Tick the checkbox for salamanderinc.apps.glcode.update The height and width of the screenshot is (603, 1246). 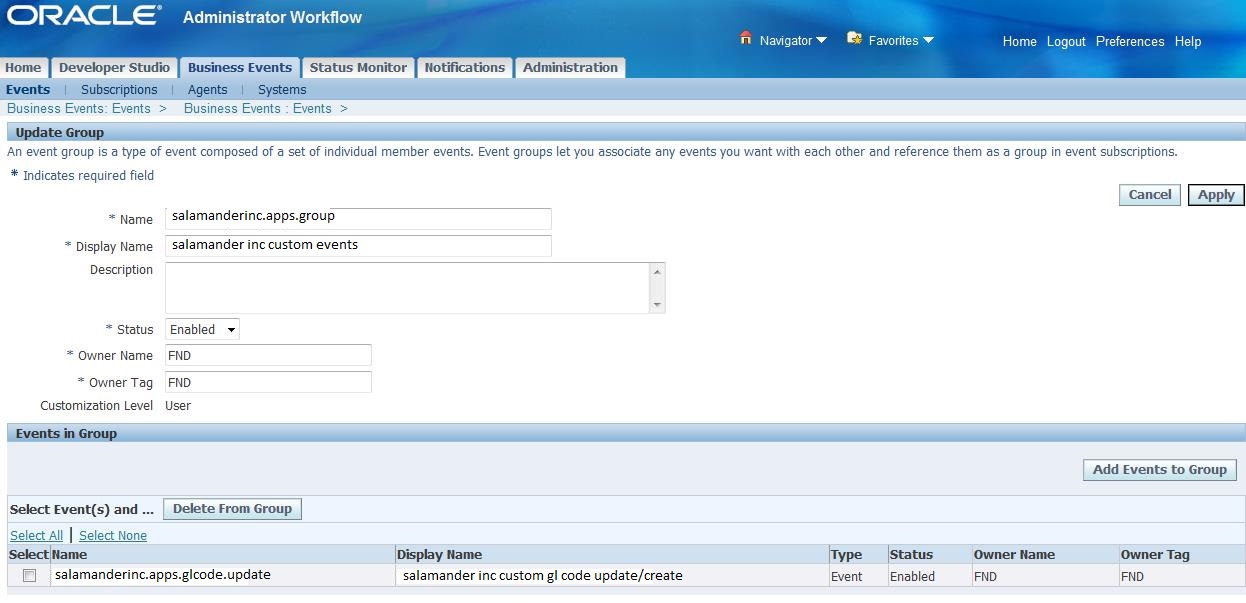(x=30, y=575)
